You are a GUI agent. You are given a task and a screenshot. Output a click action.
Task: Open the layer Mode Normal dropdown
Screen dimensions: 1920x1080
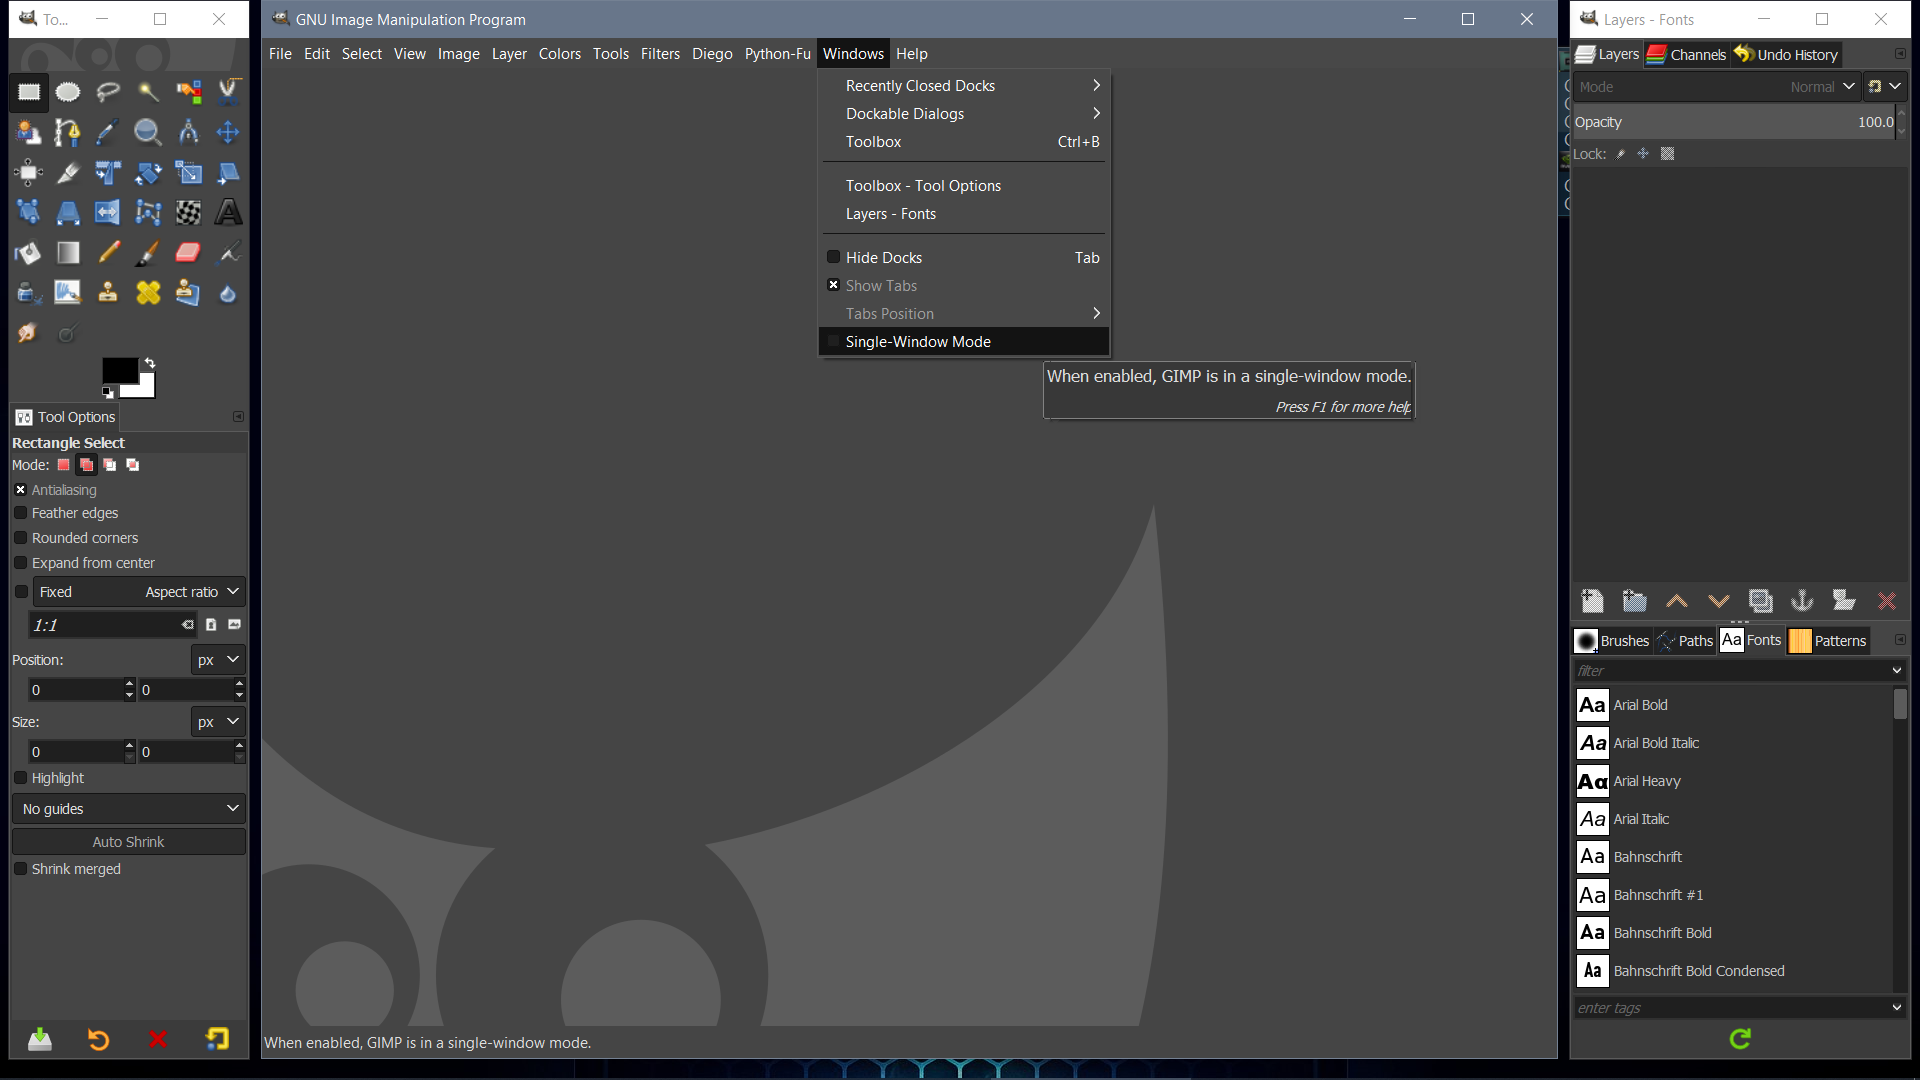pos(1717,87)
